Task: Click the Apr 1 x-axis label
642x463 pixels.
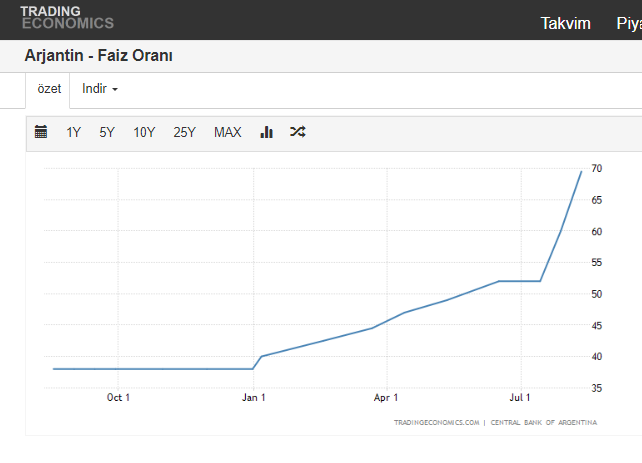Action: (x=386, y=397)
